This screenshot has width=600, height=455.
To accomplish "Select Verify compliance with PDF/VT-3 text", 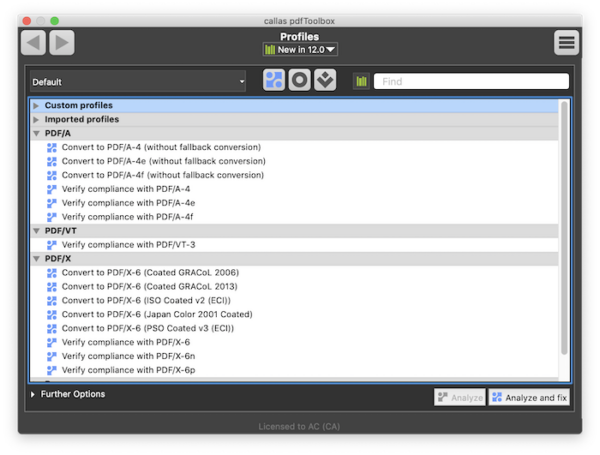I will click(x=128, y=245).
